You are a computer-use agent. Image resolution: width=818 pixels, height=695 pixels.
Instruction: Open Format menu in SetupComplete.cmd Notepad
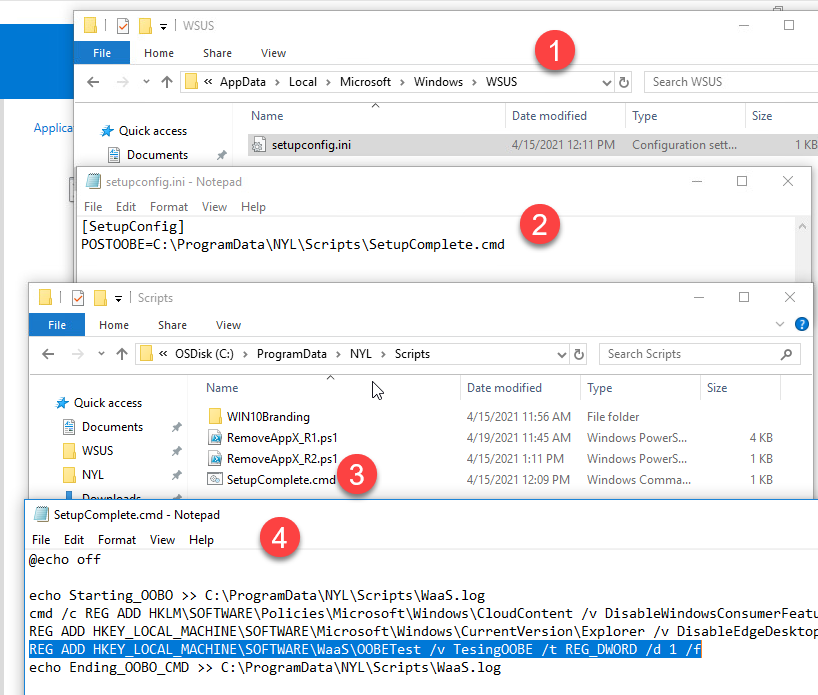pos(117,540)
